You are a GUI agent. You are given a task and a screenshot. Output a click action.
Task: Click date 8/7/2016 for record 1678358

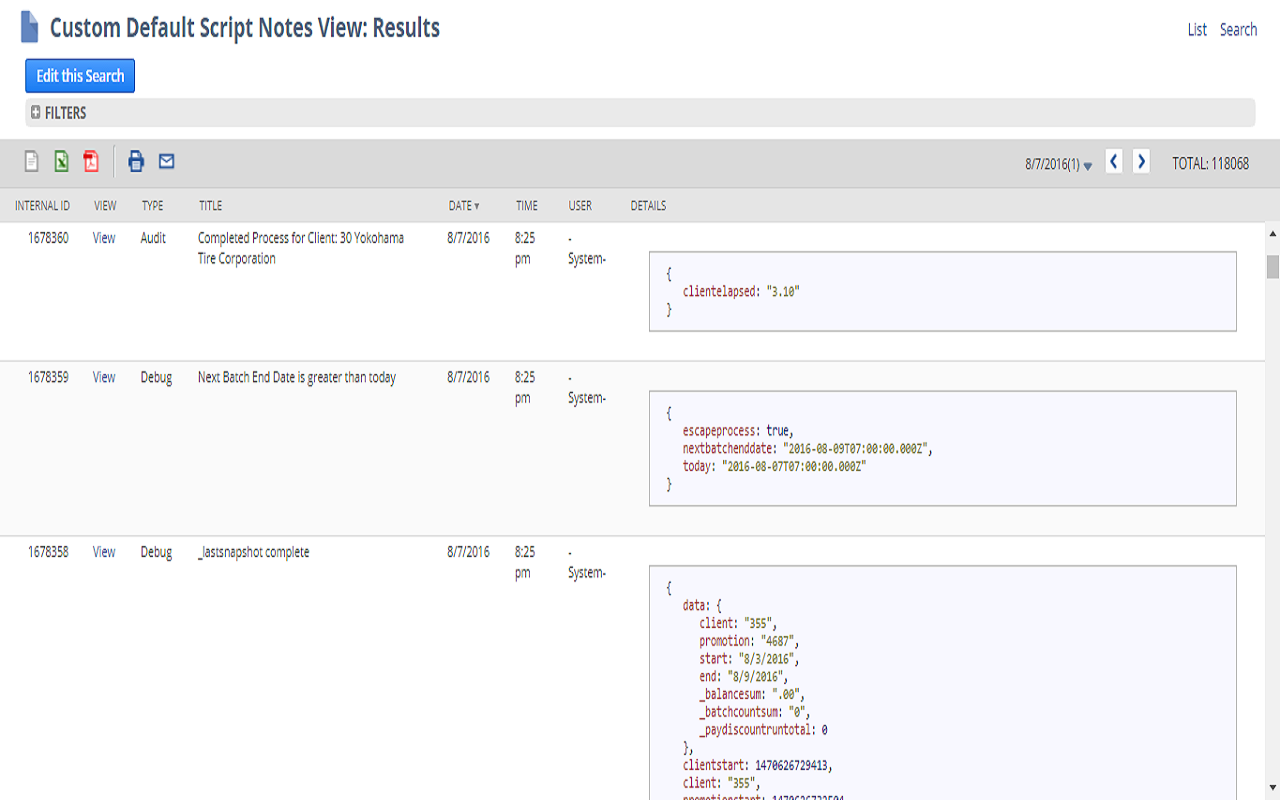pos(468,552)
